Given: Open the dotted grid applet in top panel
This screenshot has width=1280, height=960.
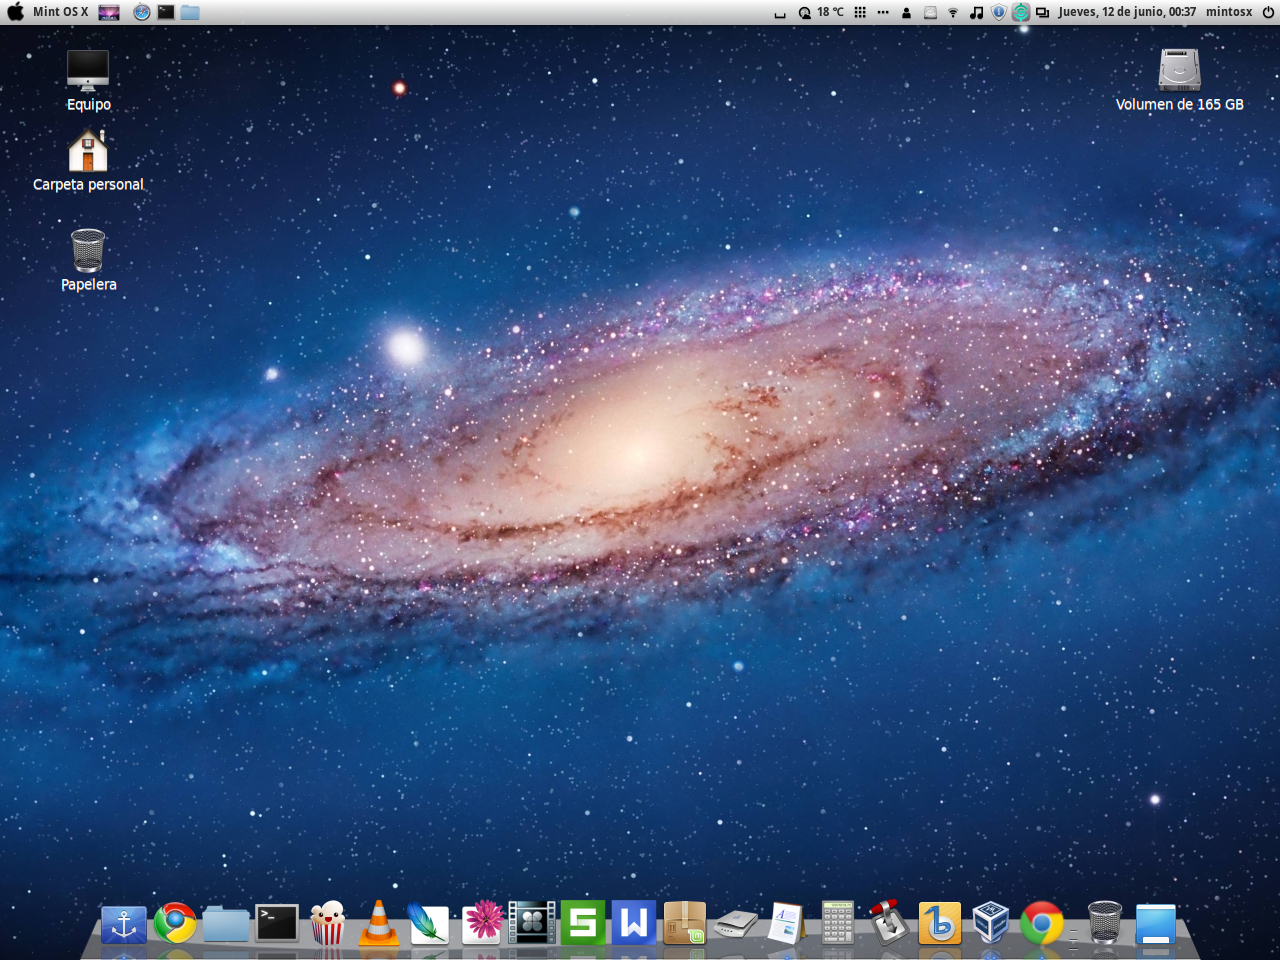Looking at the screenshot, I should [x=860, y=13].
